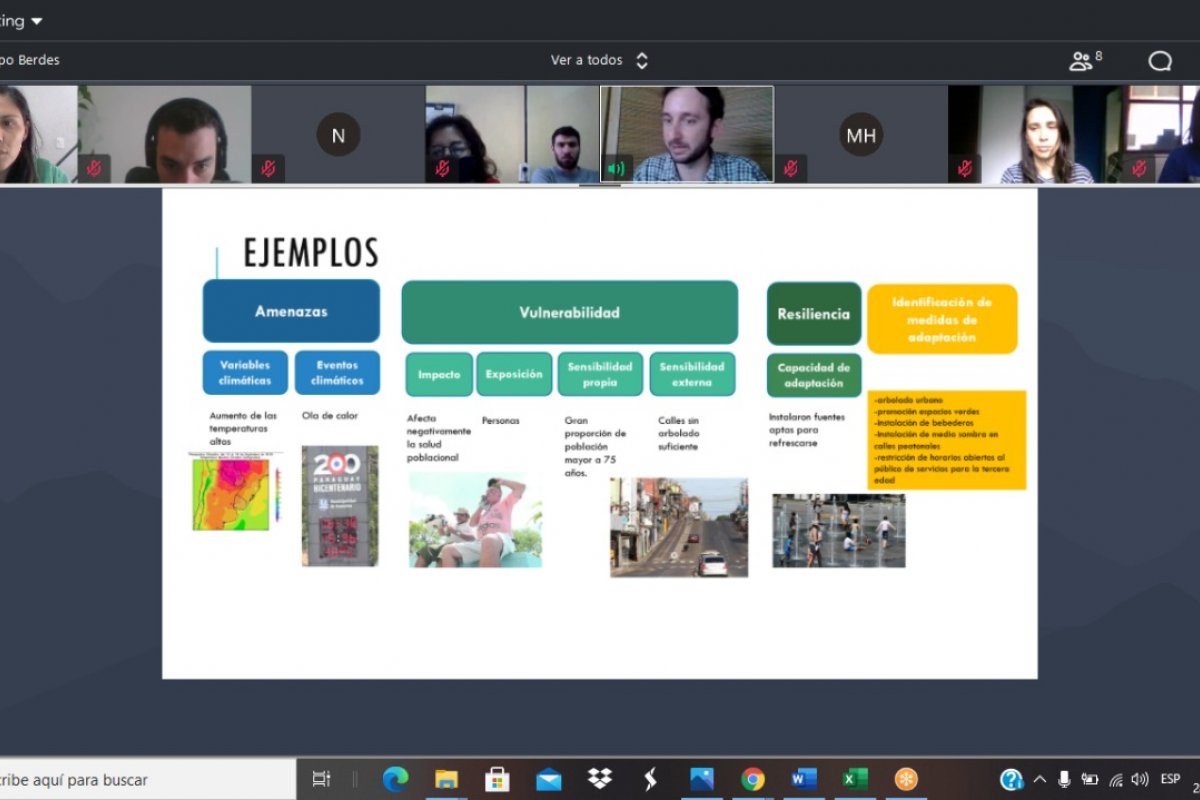
Task: Switch to Excel in the taskbar
Action: (854, 779)
